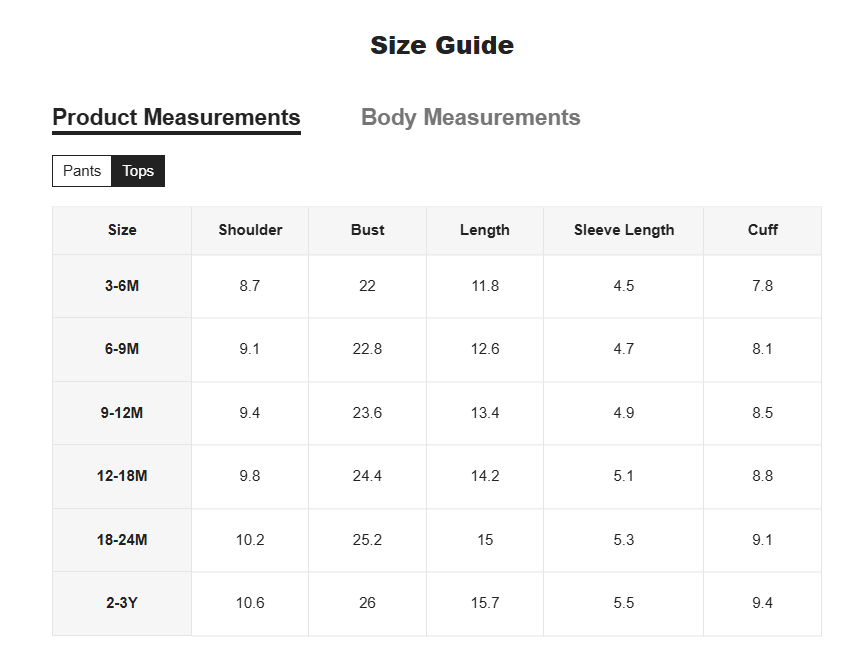Click the 10.2 shoulder value cell
861x672 pixels.
coord(250,540)
